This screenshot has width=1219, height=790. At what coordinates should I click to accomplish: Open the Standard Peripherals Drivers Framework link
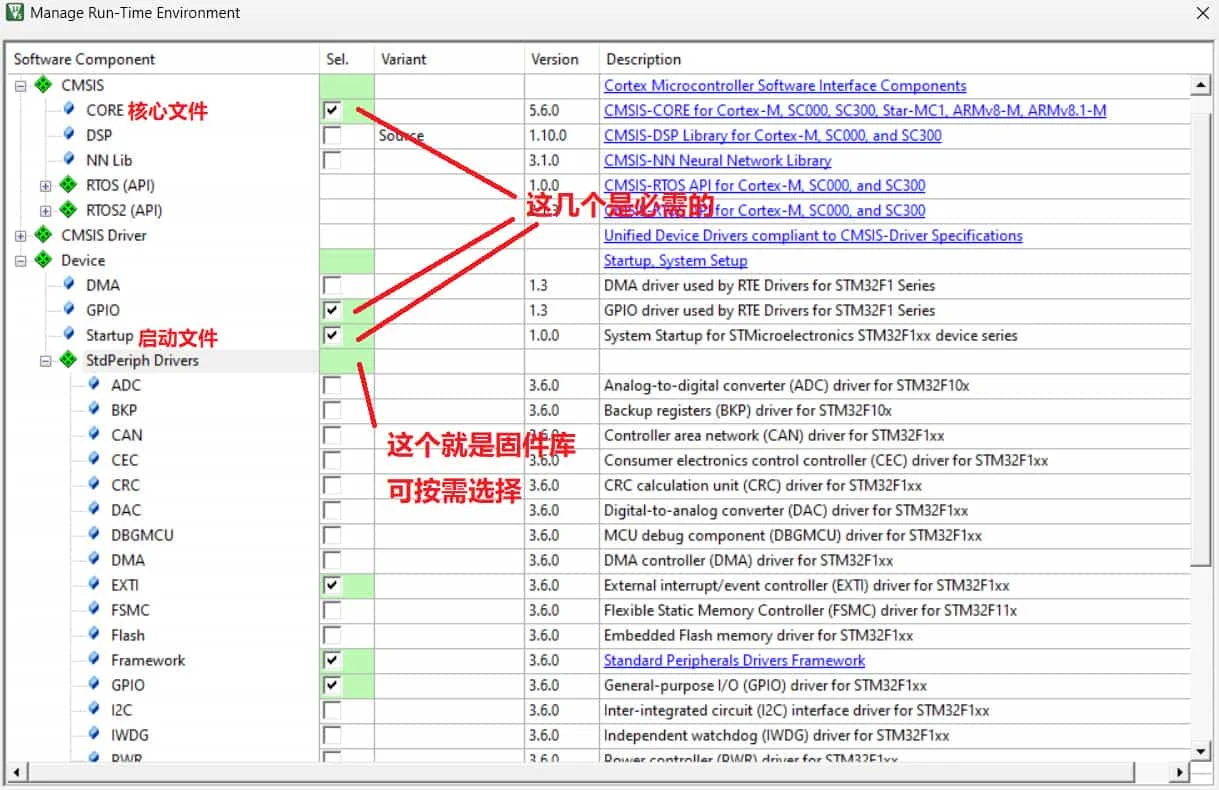click(734, 661)
